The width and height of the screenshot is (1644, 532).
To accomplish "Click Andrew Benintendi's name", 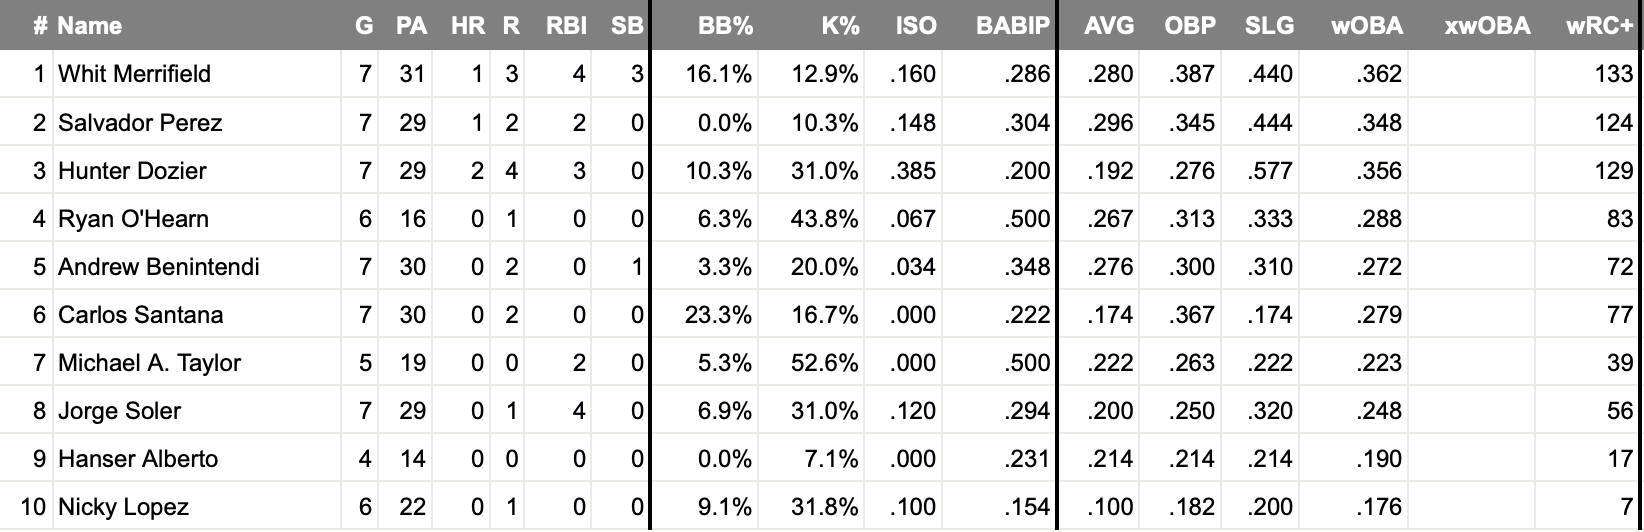I will click(x=159, y=267).
